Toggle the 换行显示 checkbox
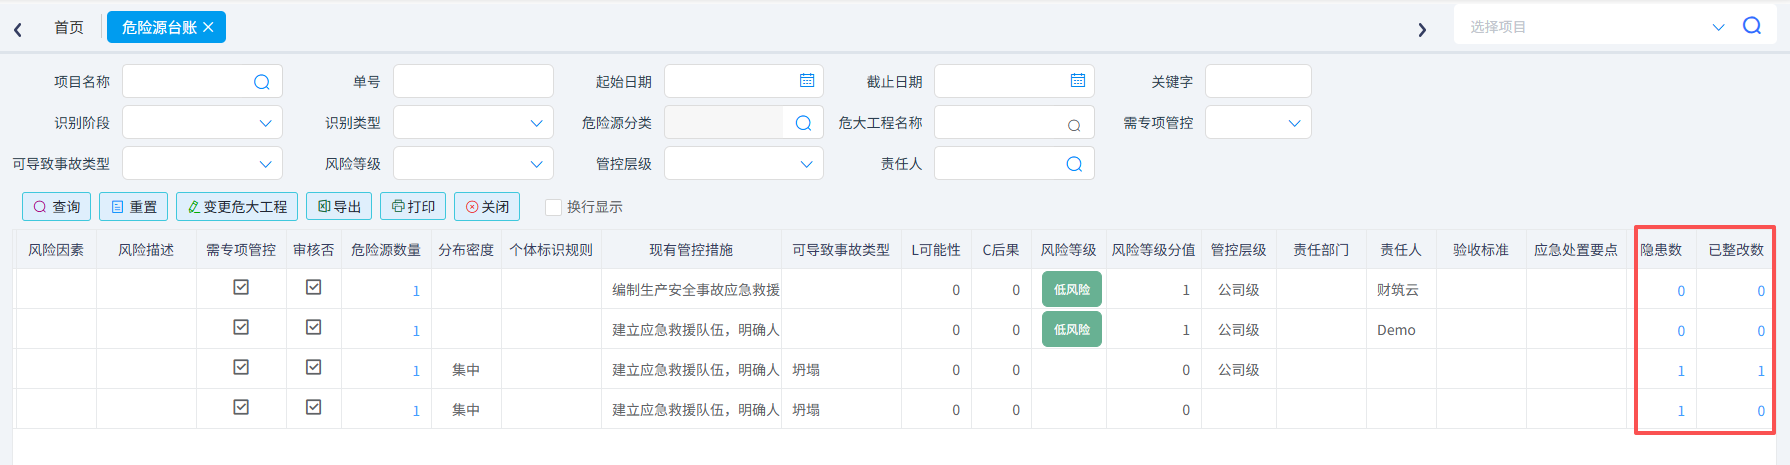1790x465 pixels. pyautogui.click(x=553, y=207)
